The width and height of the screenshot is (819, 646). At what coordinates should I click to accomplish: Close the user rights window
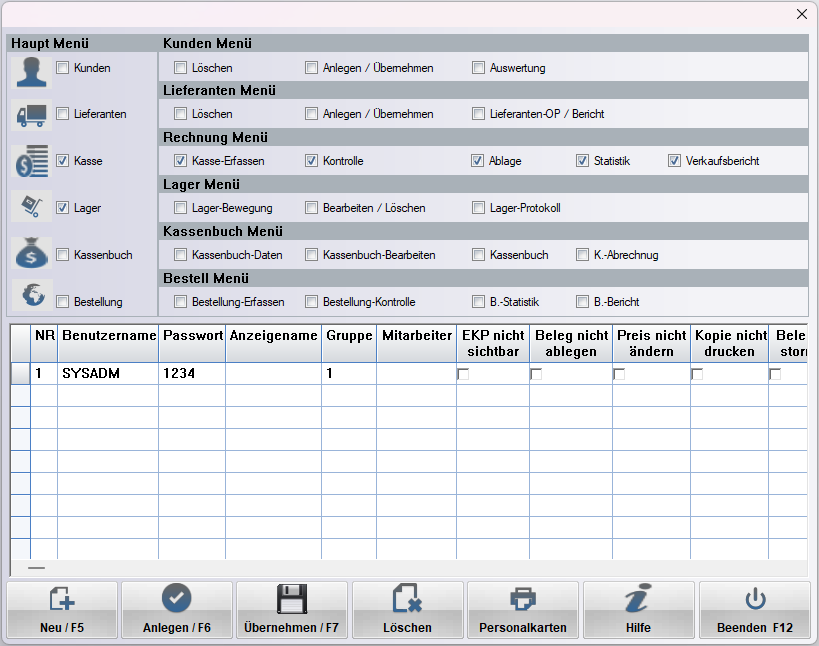(x=802, y=14)
